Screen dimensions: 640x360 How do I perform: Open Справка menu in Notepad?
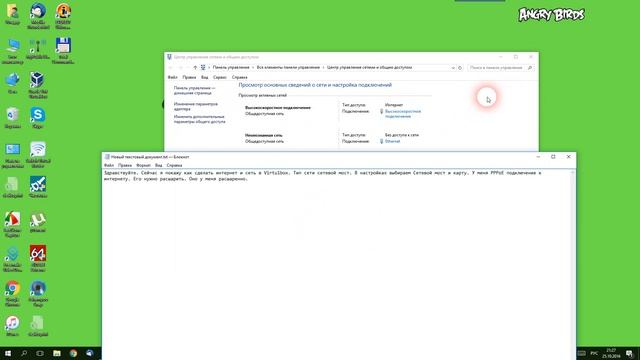[174, 165]
